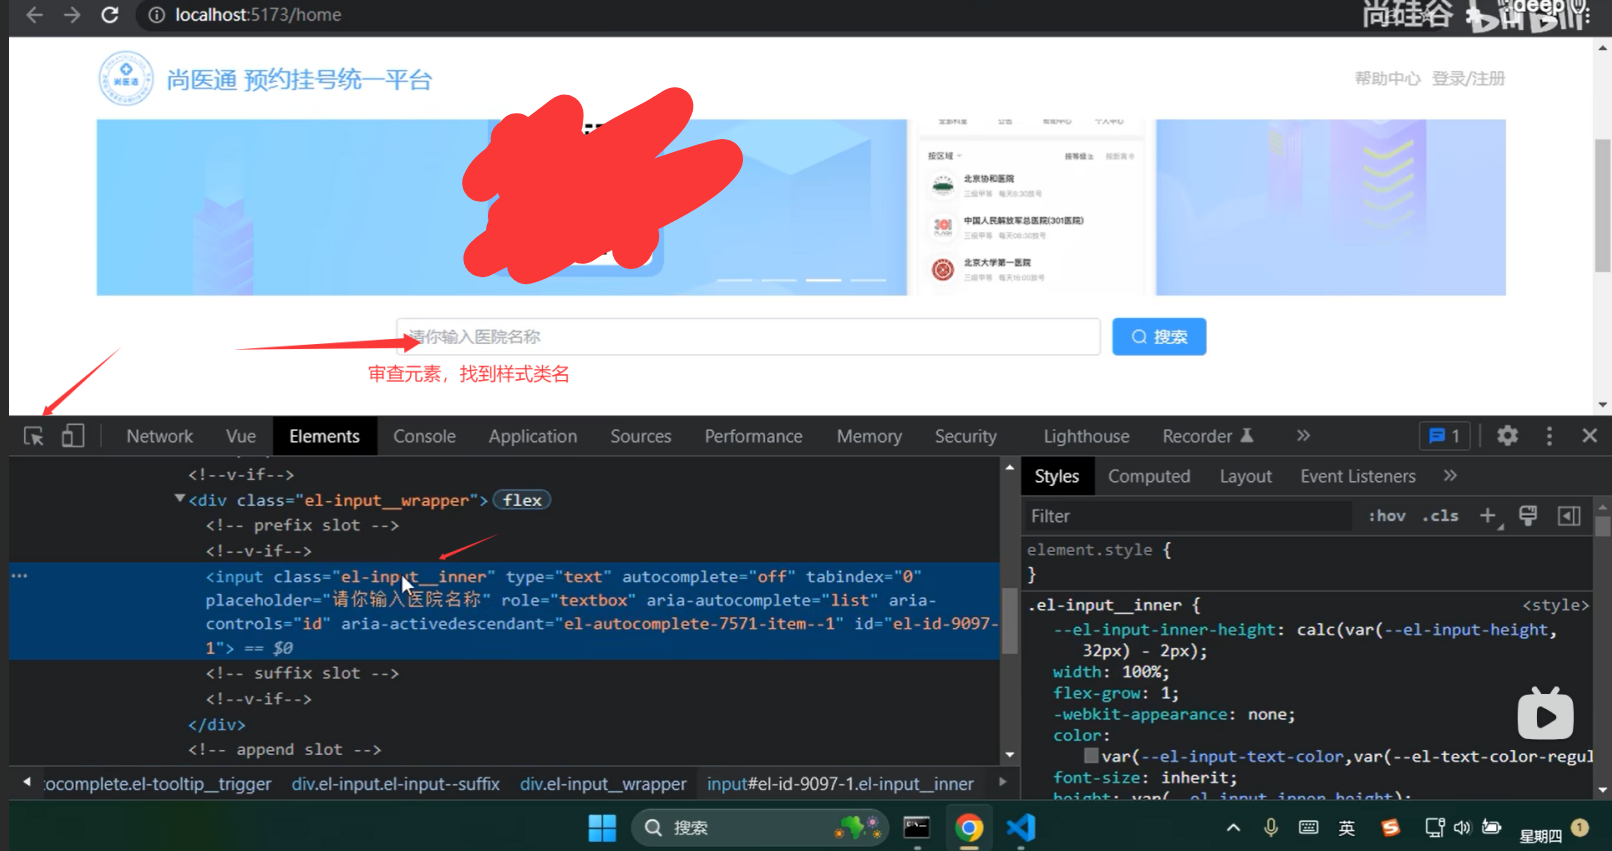Toggle the .cls classes button
1612x851 pixels.
click(x=1441, y=516)
